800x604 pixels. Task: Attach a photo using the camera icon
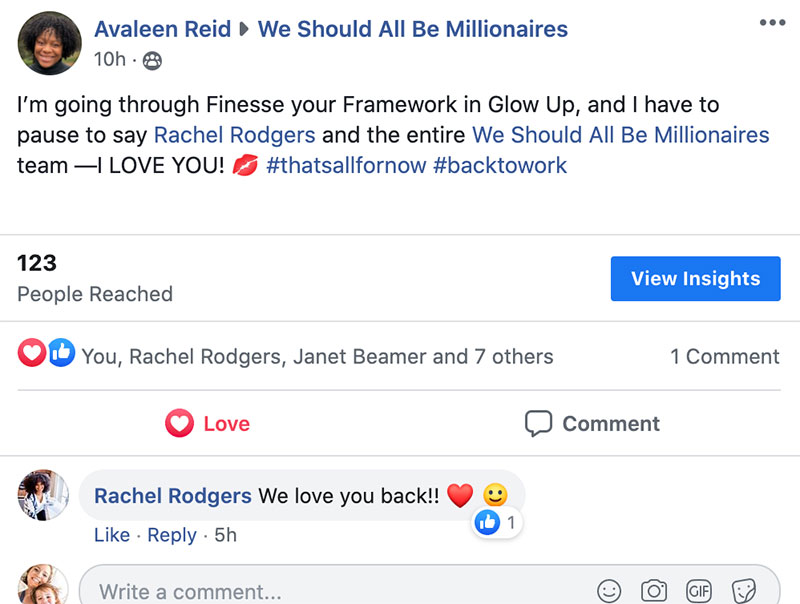pos(654,590)
